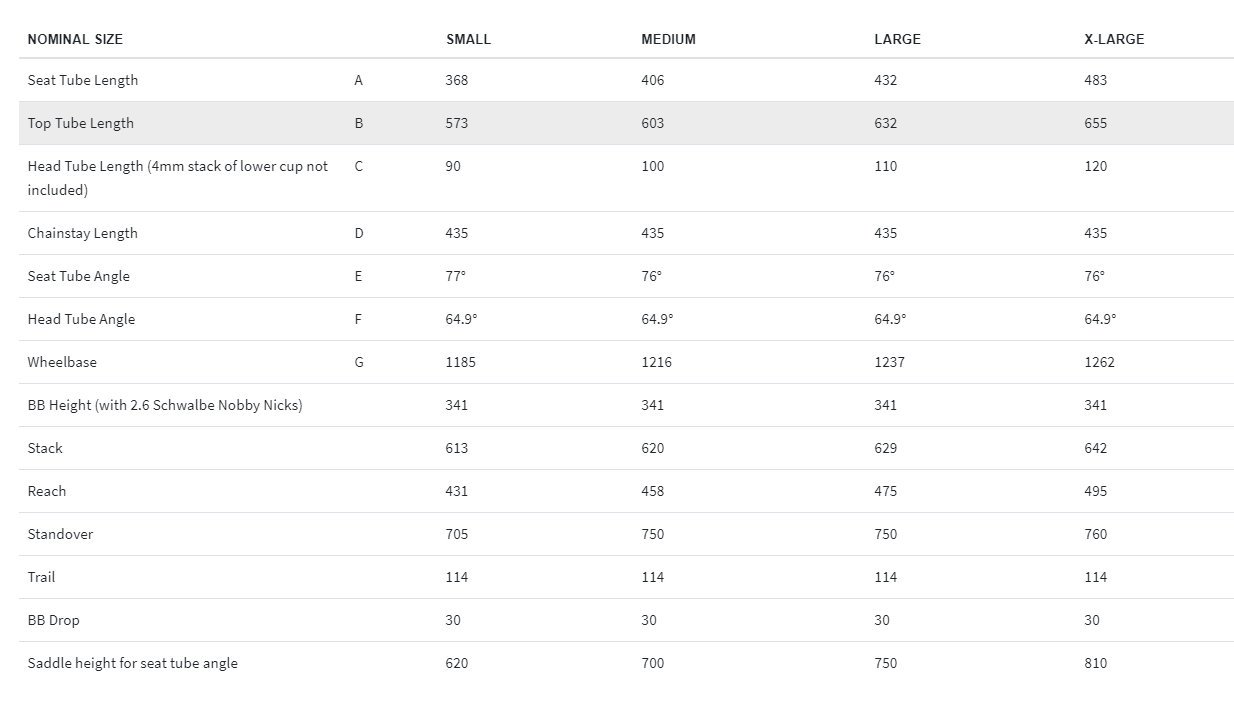Click the Trail row label

coord(41,577)
